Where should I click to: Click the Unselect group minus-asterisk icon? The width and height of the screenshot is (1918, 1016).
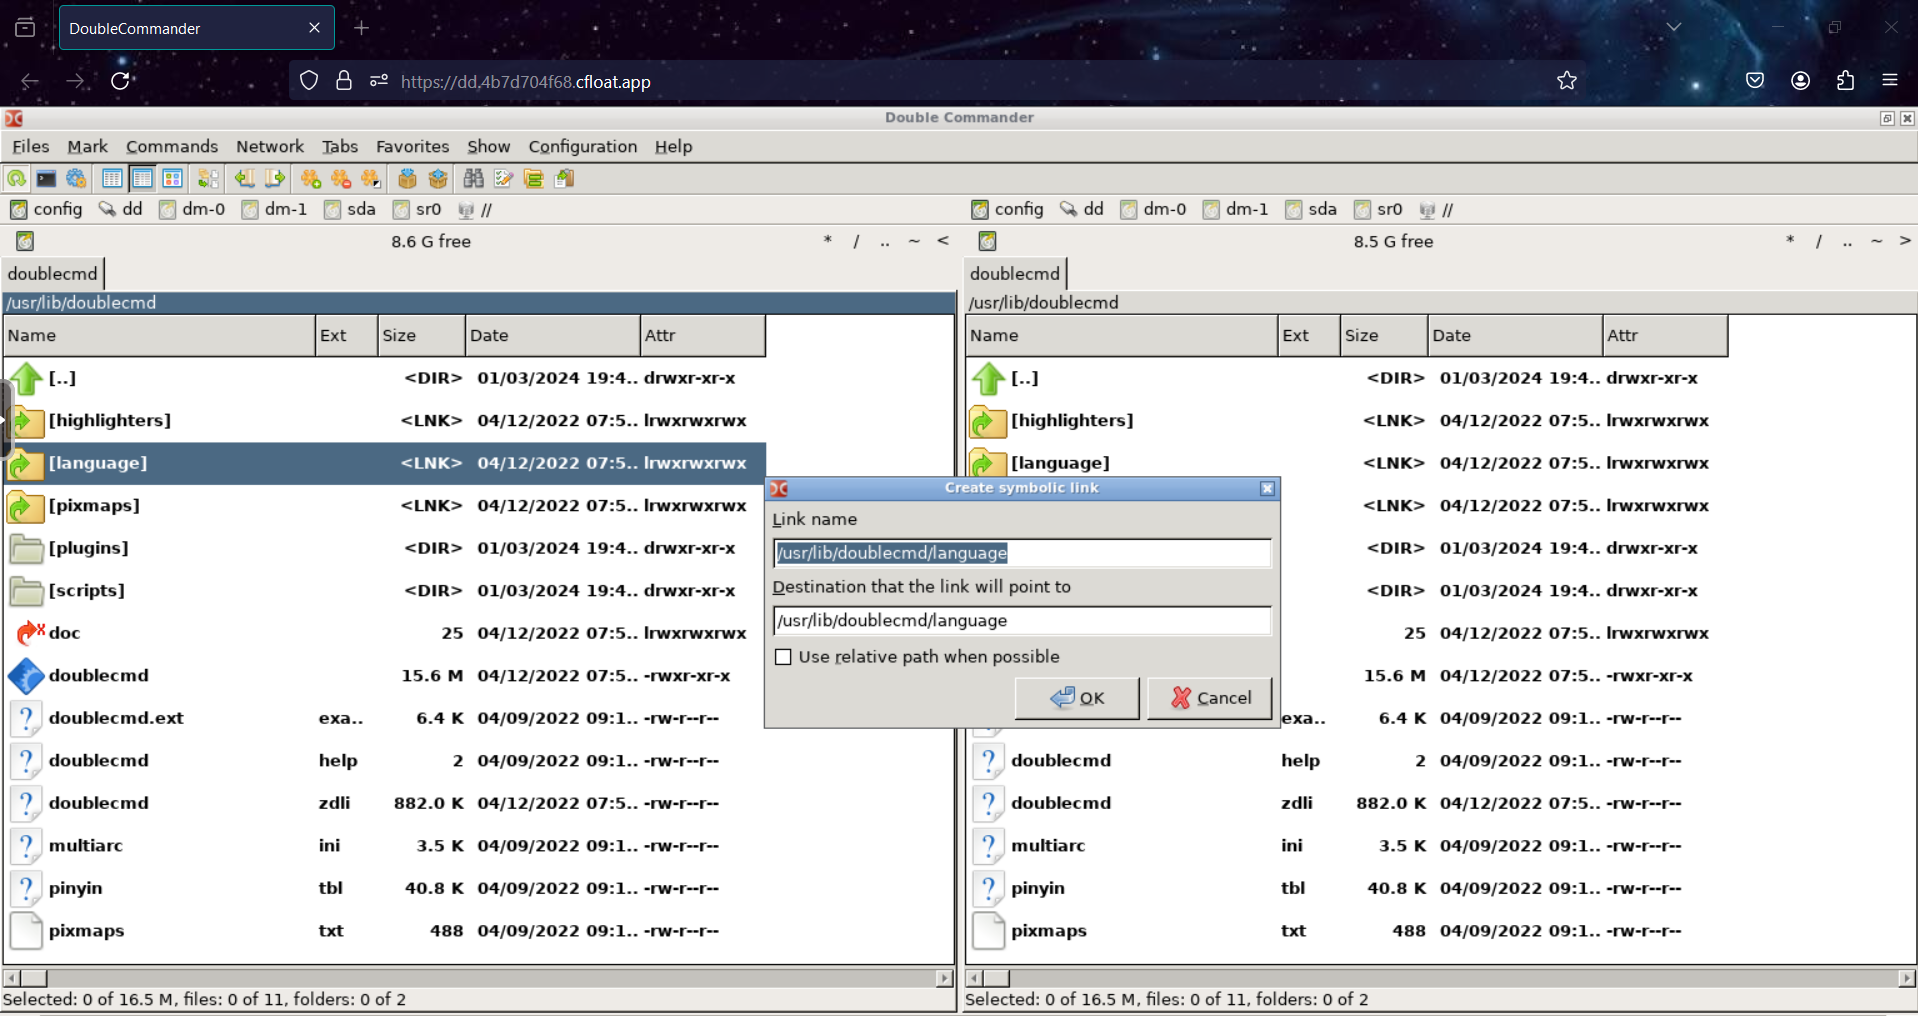(x=341, y=179)
